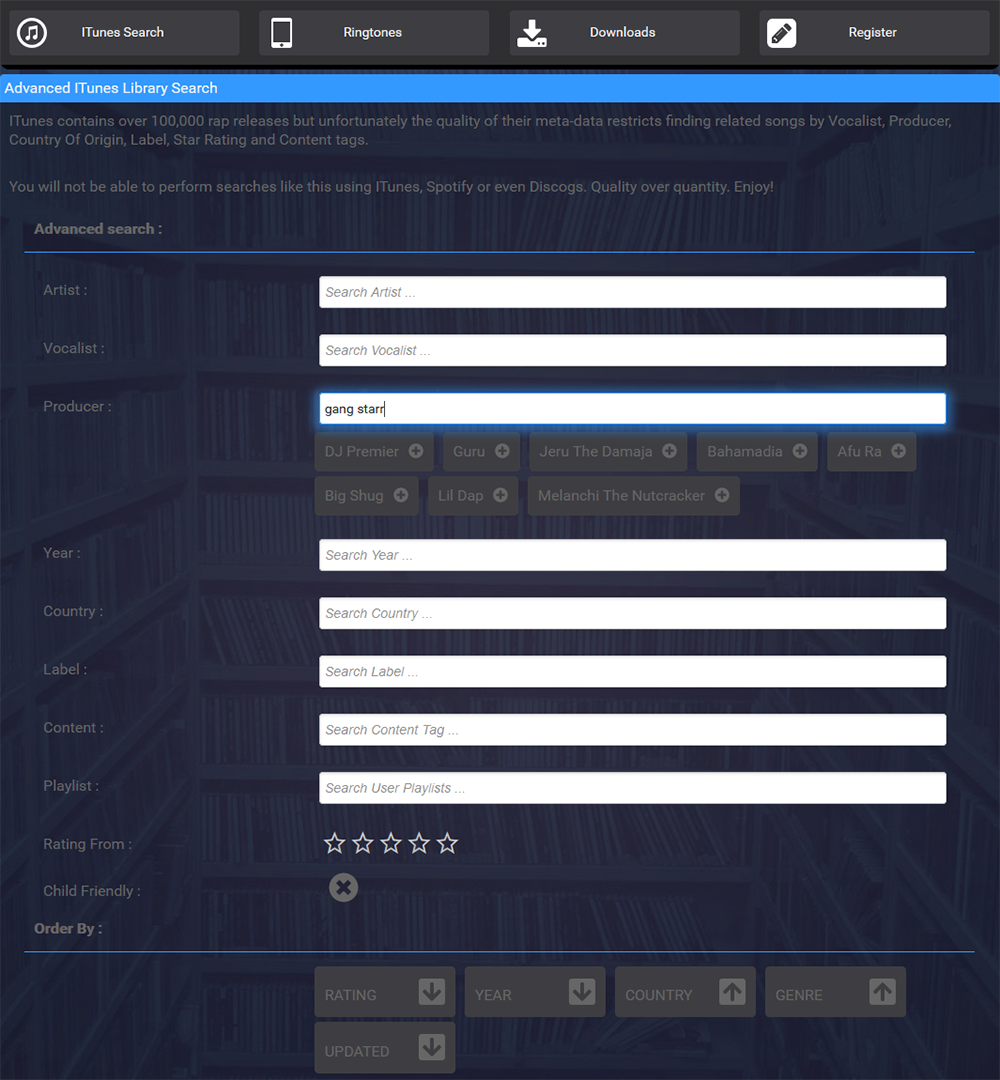Click the Downloads tray arrow icon

point(532,32)
